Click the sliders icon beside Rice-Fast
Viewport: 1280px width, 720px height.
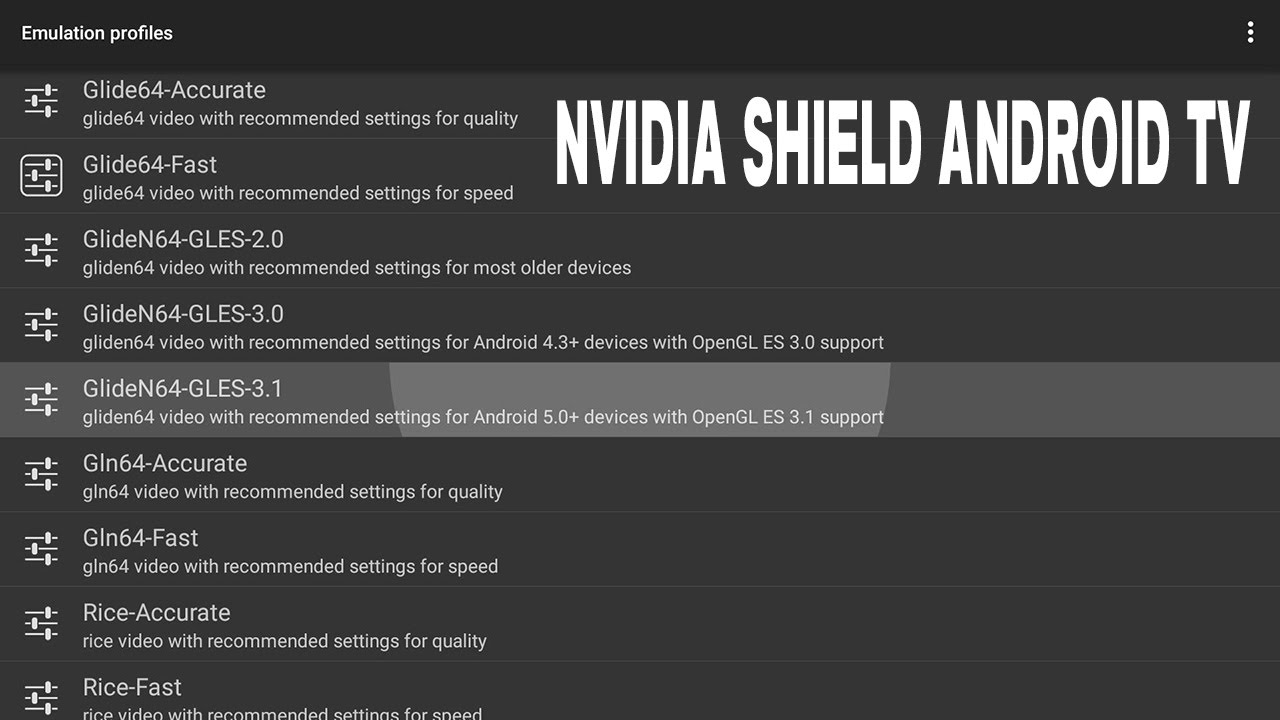click(41, 698)
